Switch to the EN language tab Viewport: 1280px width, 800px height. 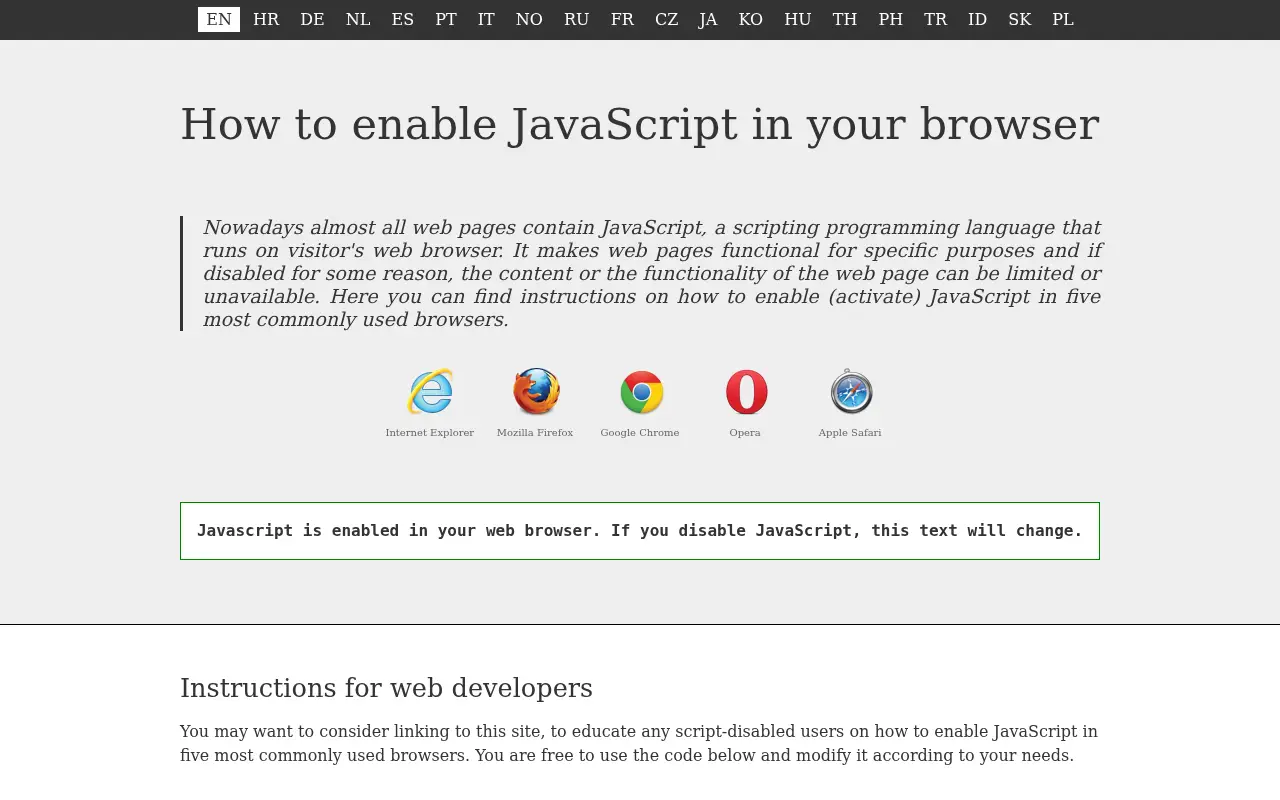(219, 19)
